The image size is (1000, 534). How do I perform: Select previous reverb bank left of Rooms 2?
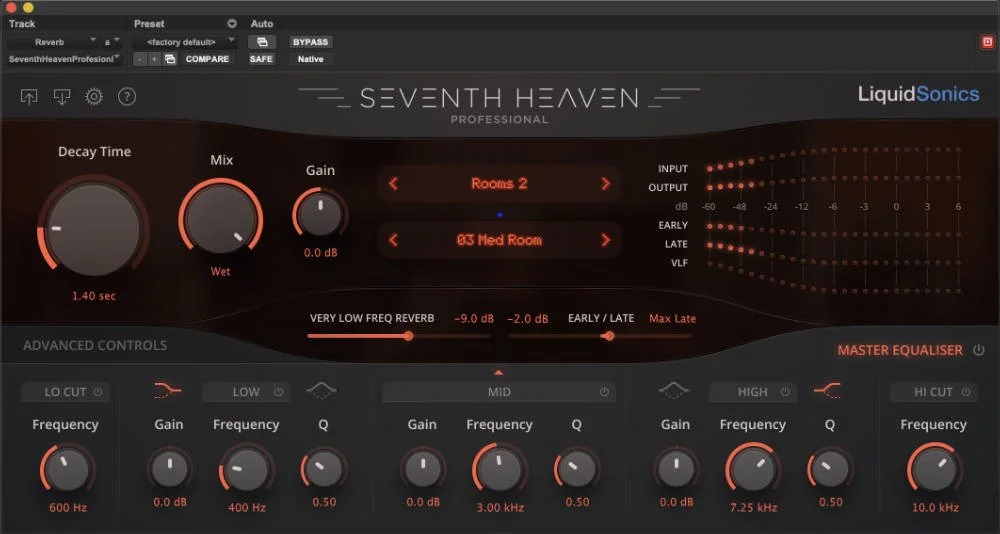(393, 184)
